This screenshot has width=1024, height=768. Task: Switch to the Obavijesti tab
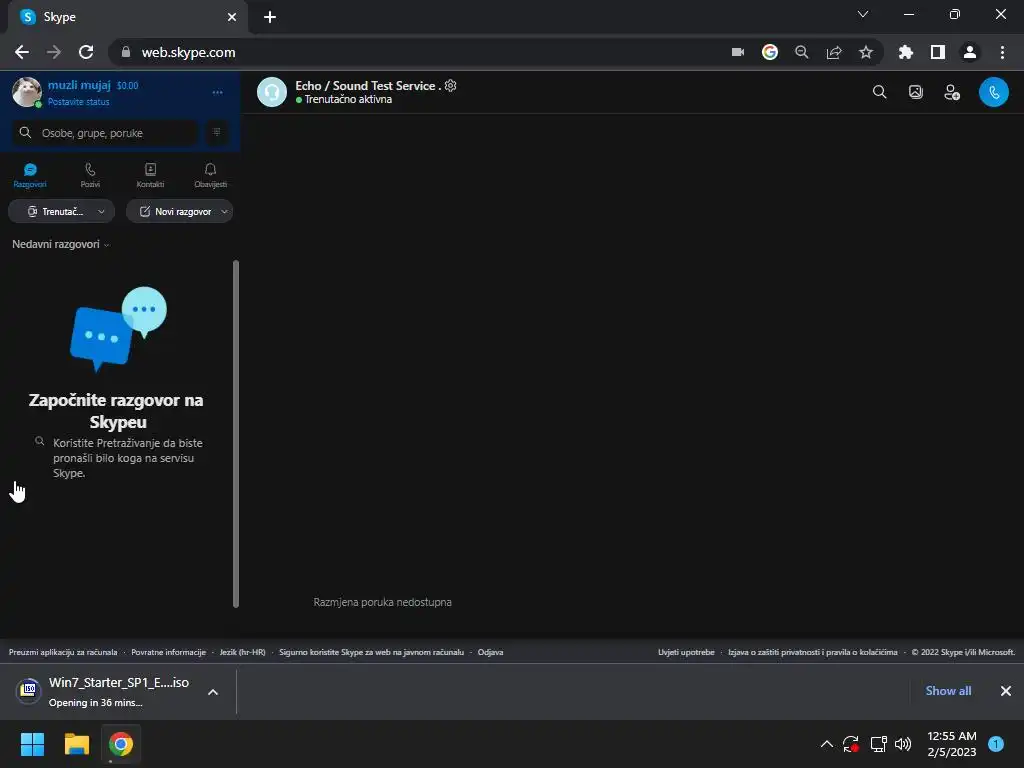210,175
